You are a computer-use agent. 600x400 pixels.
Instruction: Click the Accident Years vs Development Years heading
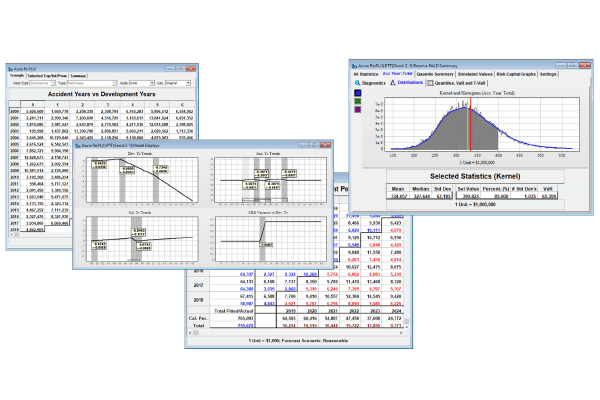(x=101, y=94)
